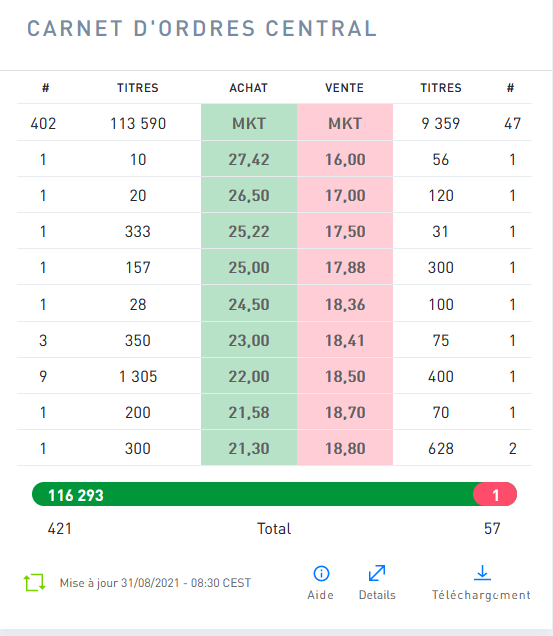
Task: Click the Carnet d'ordres central heading
Action: [x=202, y=29]
